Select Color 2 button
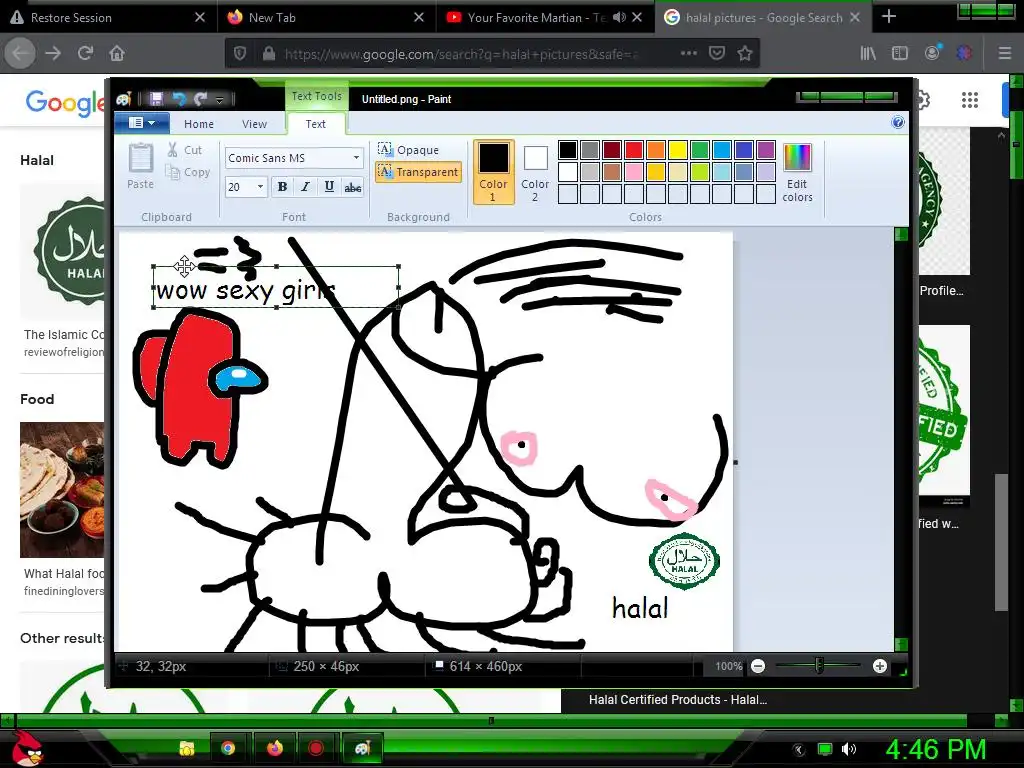Viewport: 1024px width, 768px height. [535, 172]
